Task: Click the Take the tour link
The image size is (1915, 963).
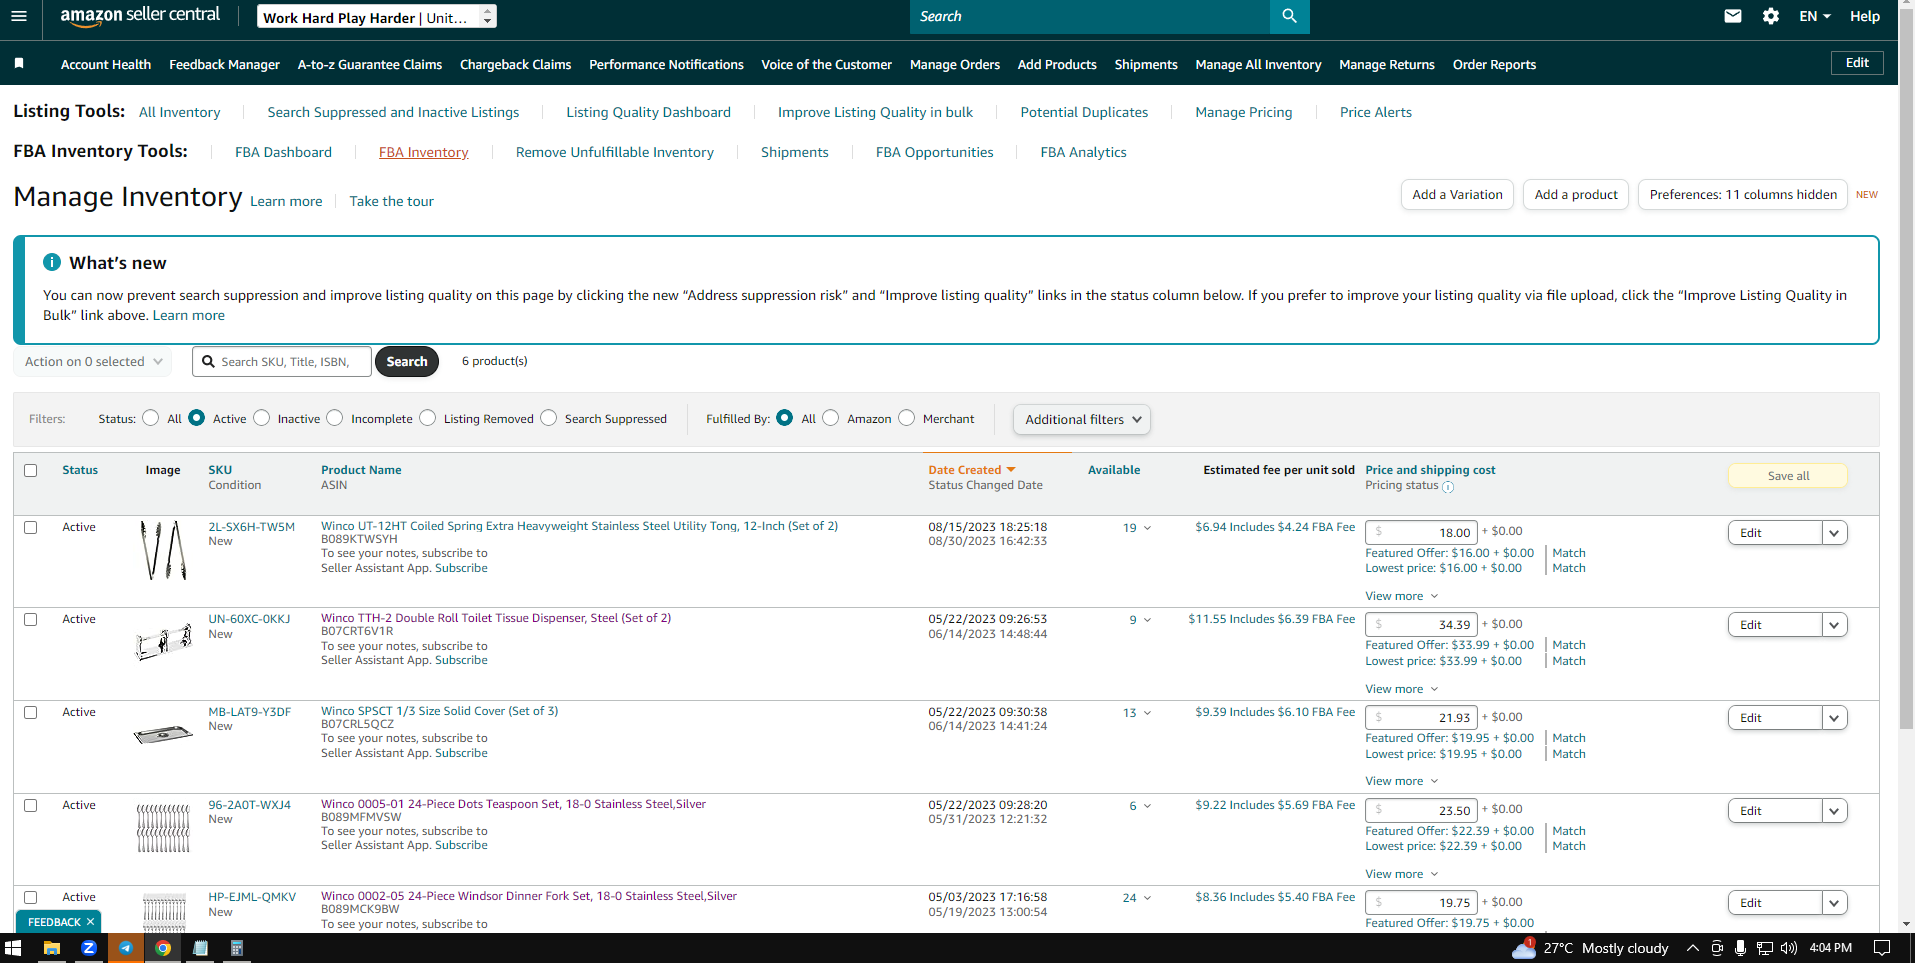Action: 391,201
